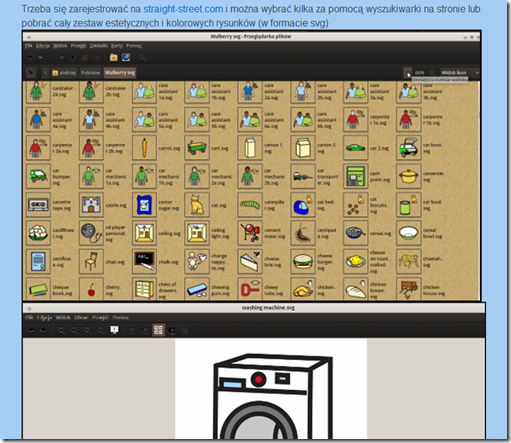Increase the view size right of 66%
The width and height of the screenshot is (511, 443).
[x=432, y=73]
